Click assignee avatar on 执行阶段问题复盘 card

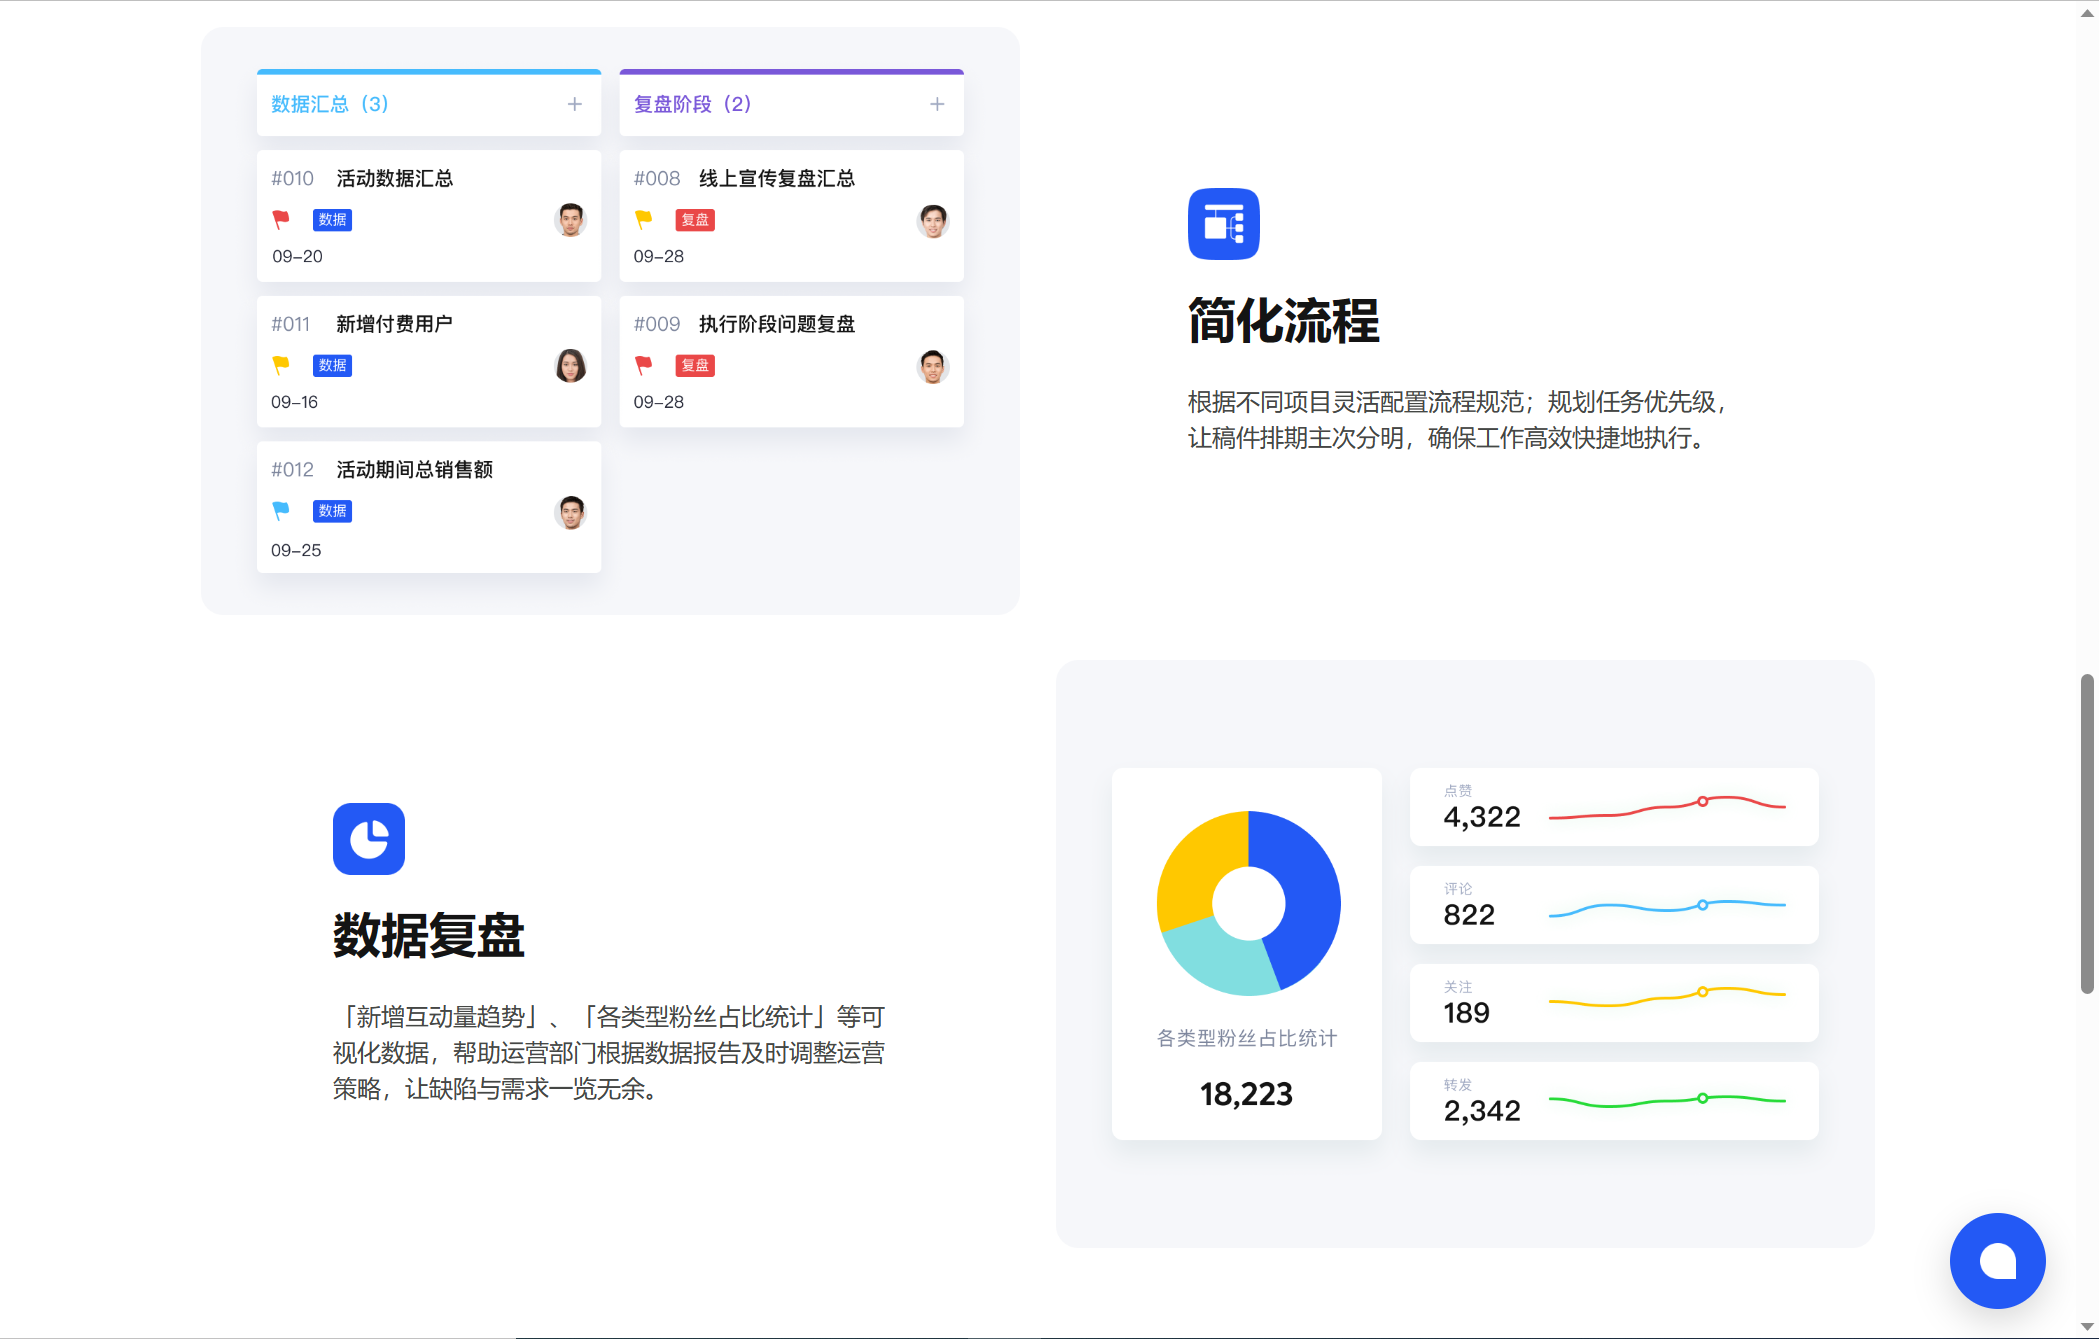click(x=933, y=366)
